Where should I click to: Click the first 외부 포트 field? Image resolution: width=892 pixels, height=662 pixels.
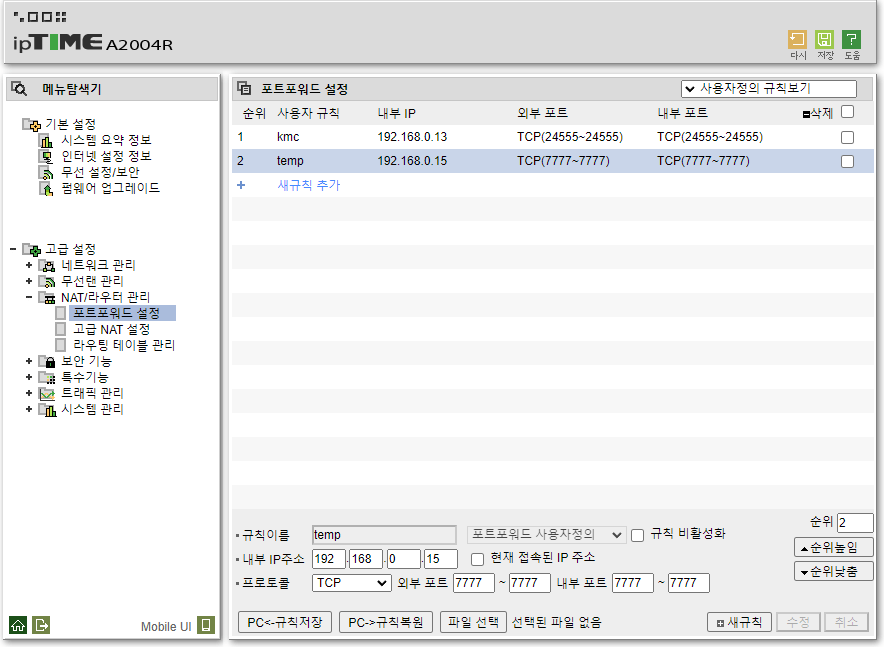[x=474, y=583]
